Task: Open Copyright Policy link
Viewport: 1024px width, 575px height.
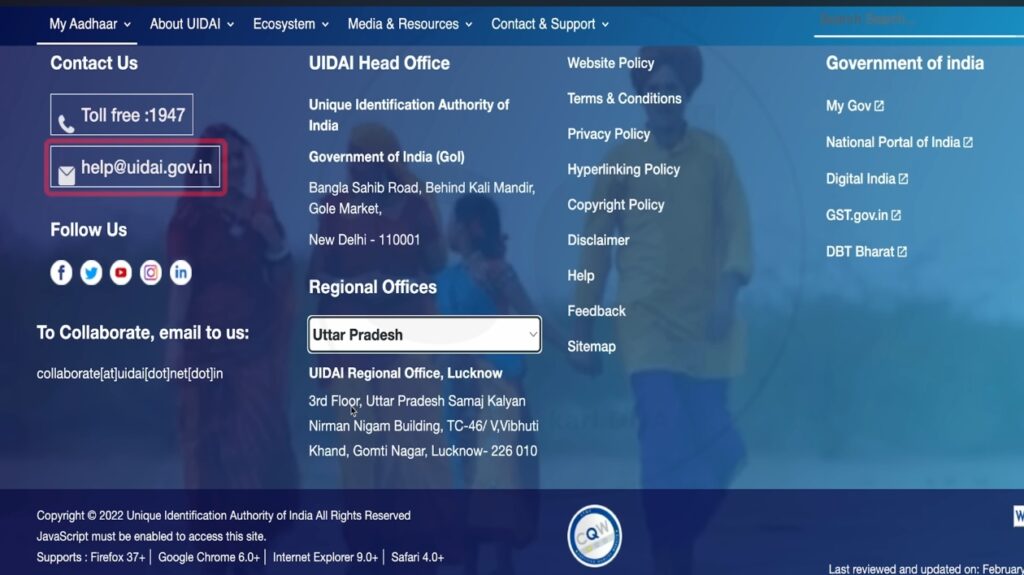Action: pyautogui.click(x=616, y=205)
